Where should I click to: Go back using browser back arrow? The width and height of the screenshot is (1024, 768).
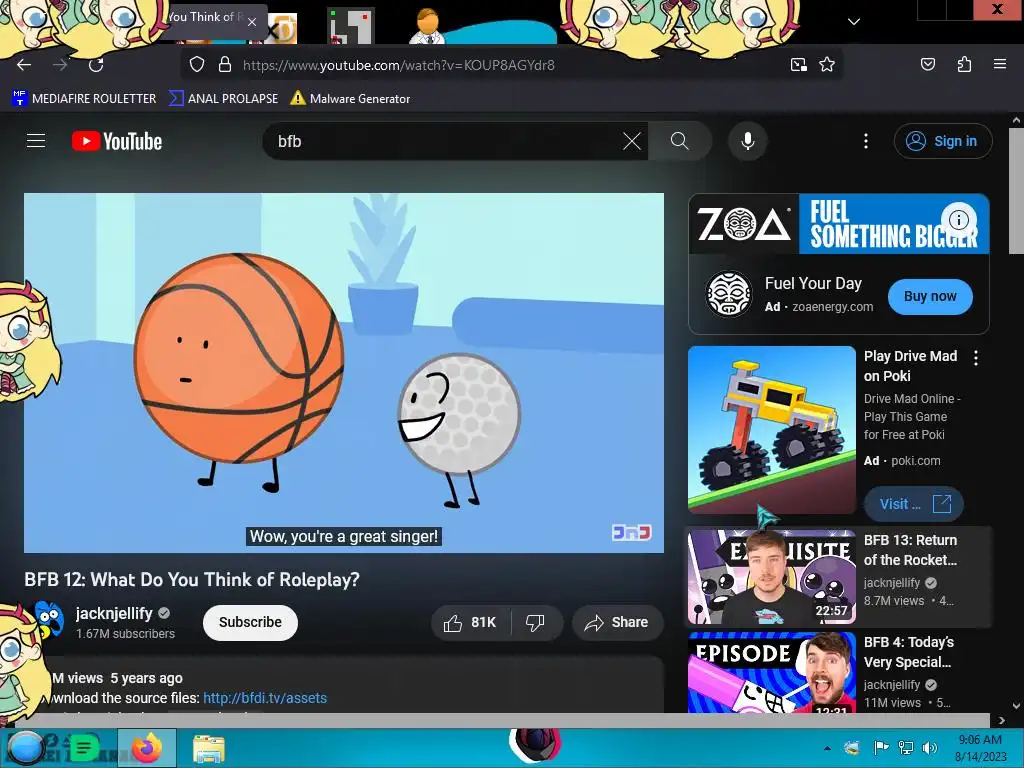tap(24, 65)
